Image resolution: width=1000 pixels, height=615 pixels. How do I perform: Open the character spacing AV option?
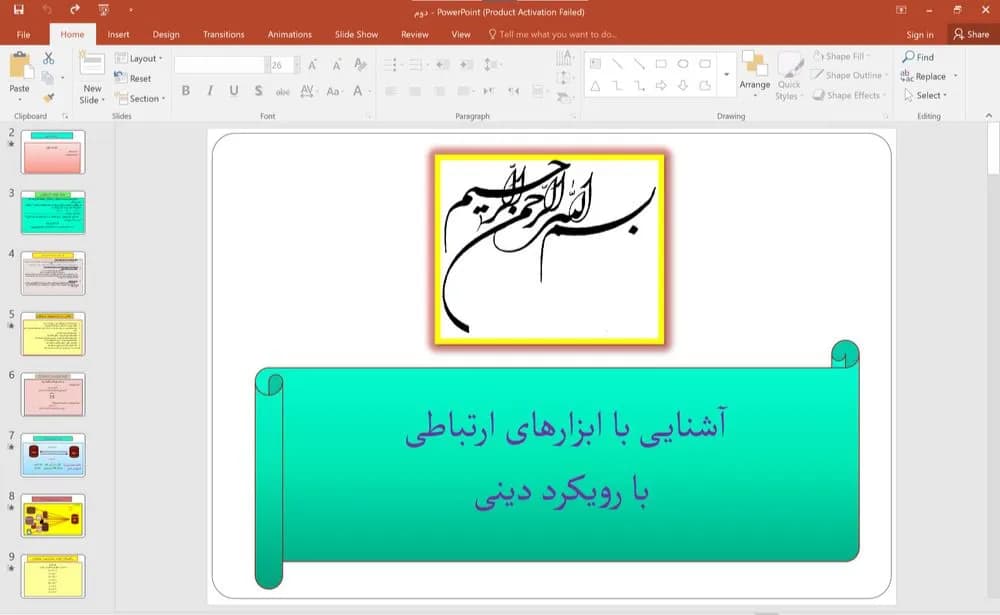point(308,91)
